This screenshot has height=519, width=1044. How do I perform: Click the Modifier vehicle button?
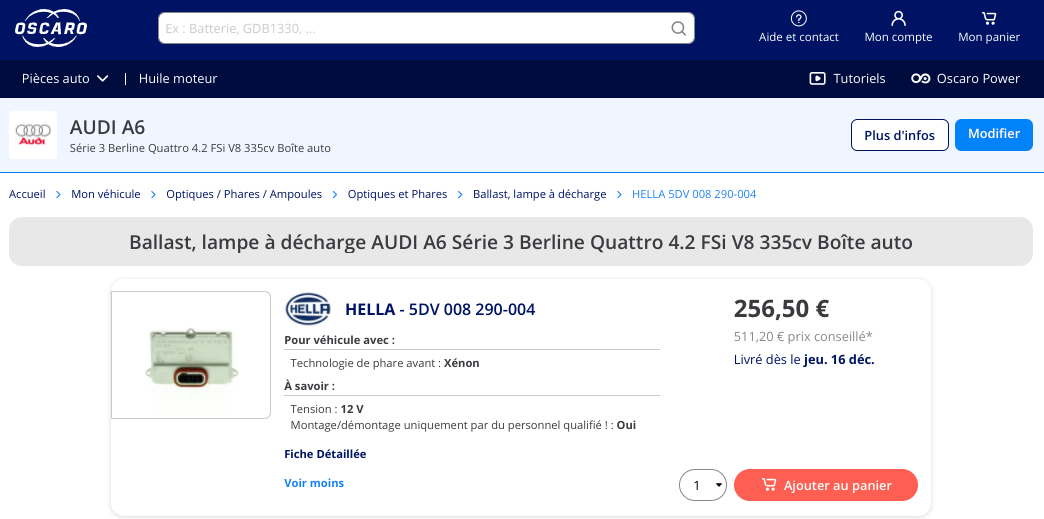point(993,134)
